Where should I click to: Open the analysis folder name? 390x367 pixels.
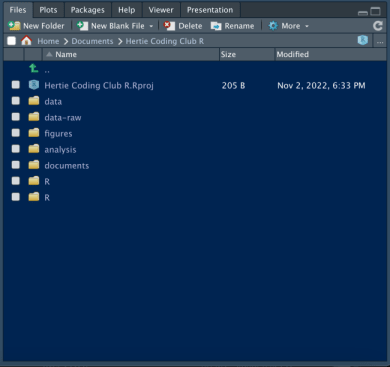(60, 149)
